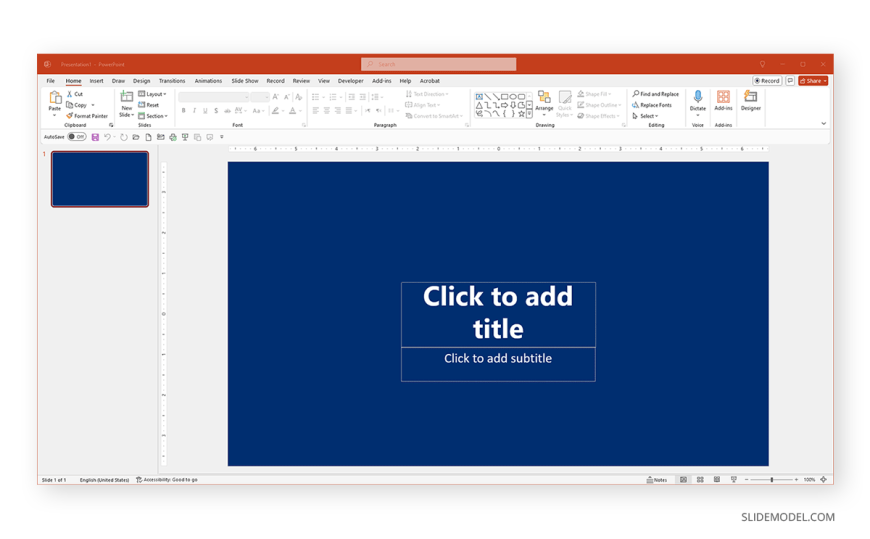870x539 pixels.
Task: Open the comments icon beside Record
Action: click(x=790, y=80)
